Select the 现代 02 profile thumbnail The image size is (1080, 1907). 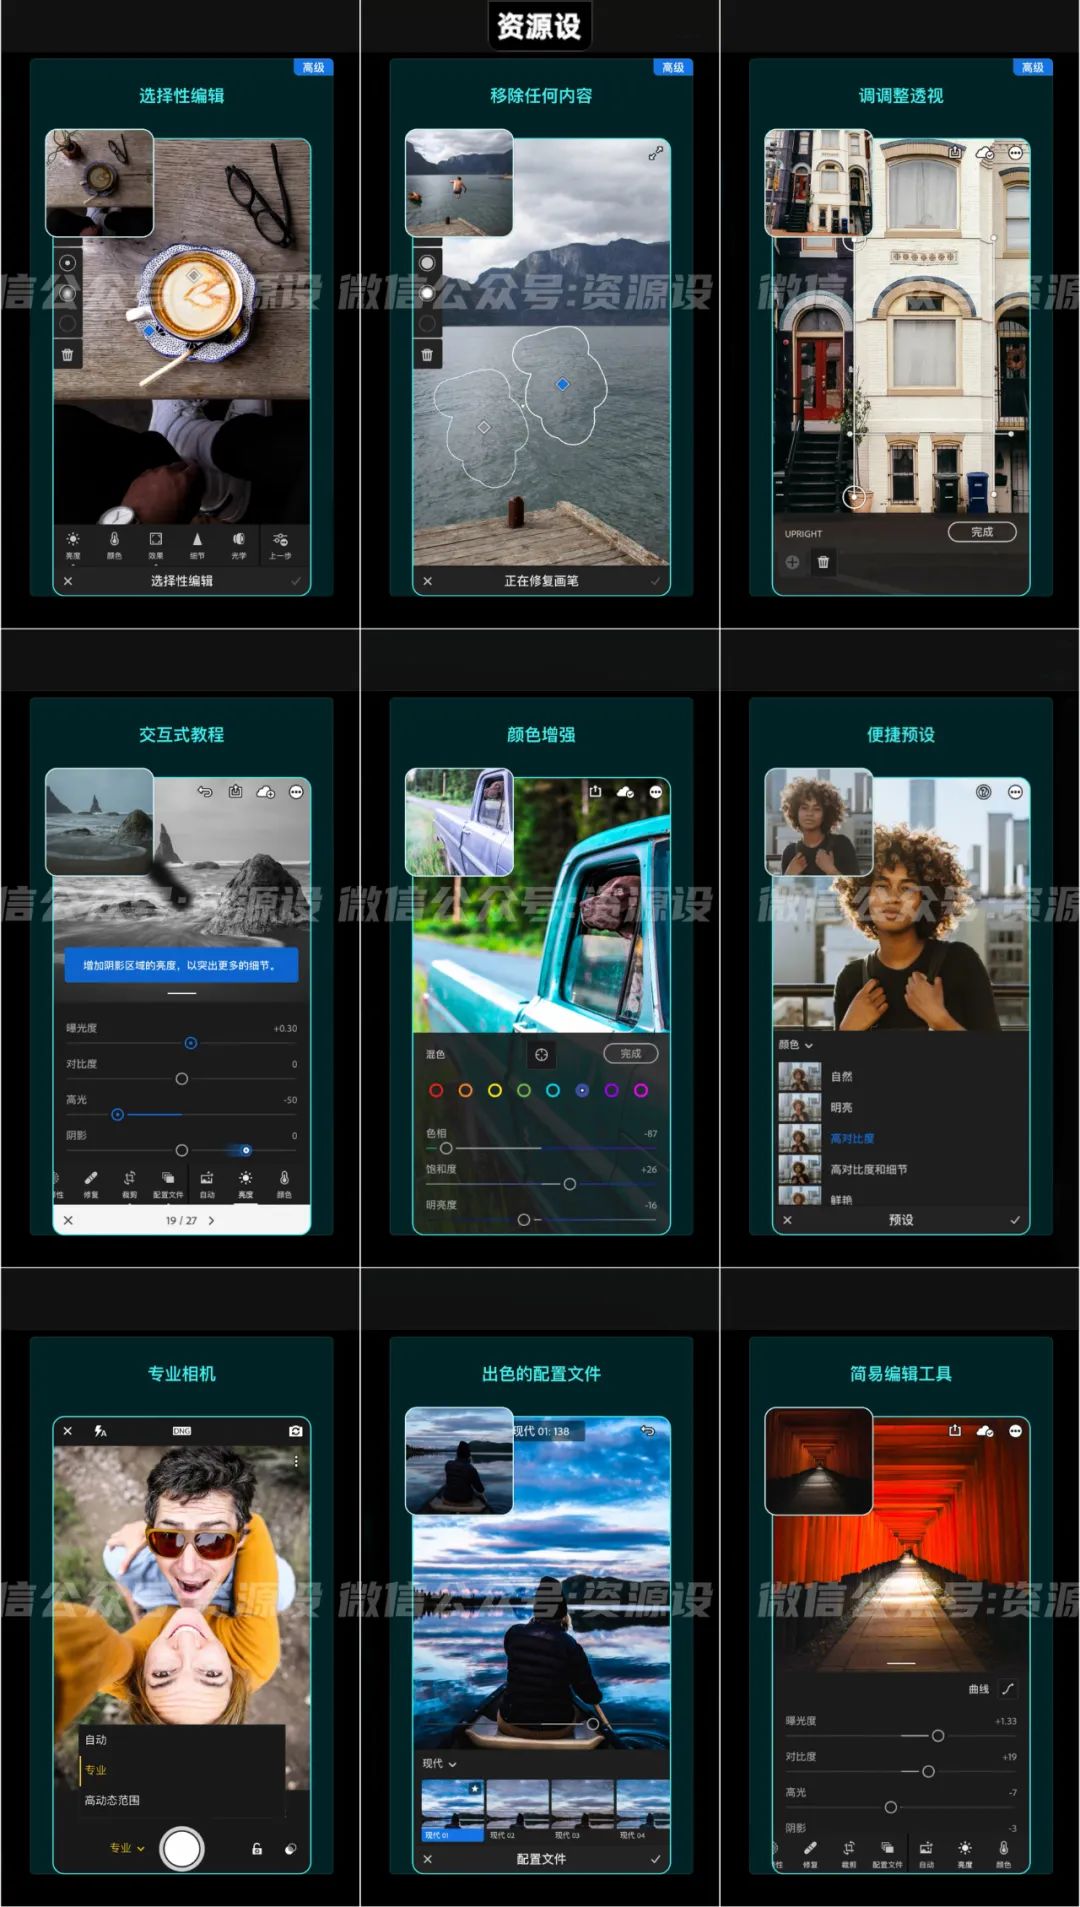point(517,1809)
